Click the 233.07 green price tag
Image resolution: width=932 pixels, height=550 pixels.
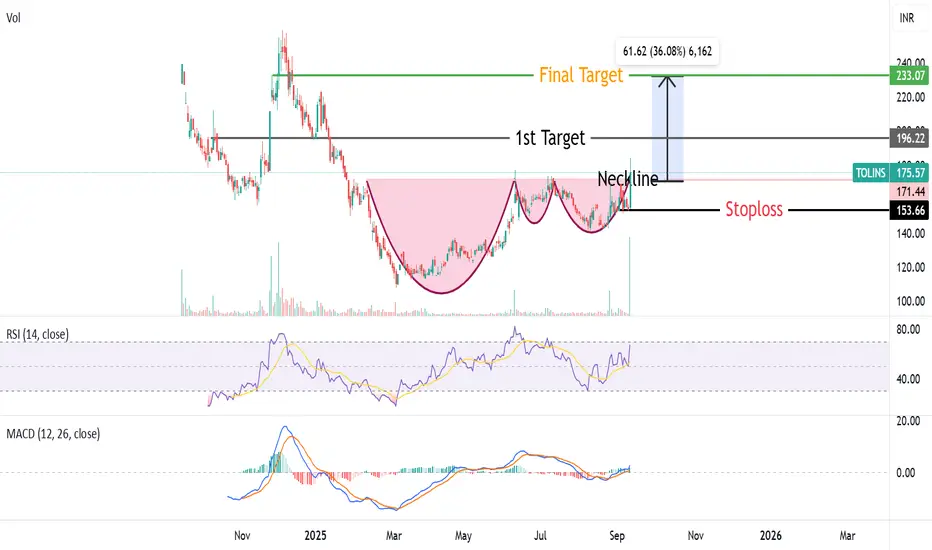pos(910,76)
